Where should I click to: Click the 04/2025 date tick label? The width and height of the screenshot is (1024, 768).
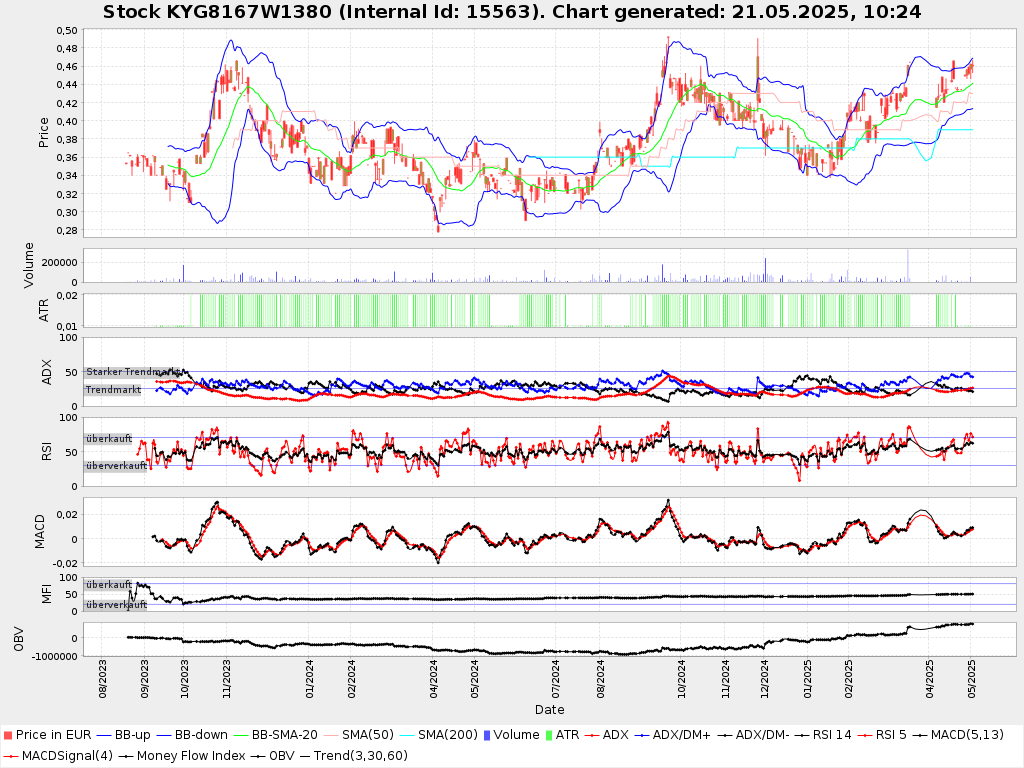point(930,679)
